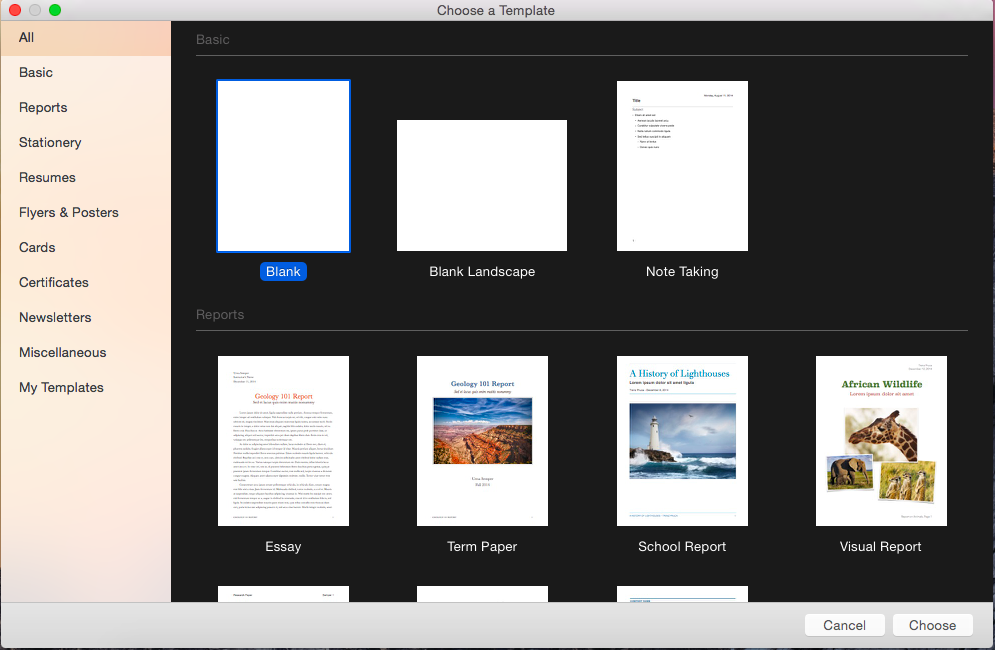Select the Term Paper template thumbnail
Screen dimensions: 995x650
tap(482, 441)
